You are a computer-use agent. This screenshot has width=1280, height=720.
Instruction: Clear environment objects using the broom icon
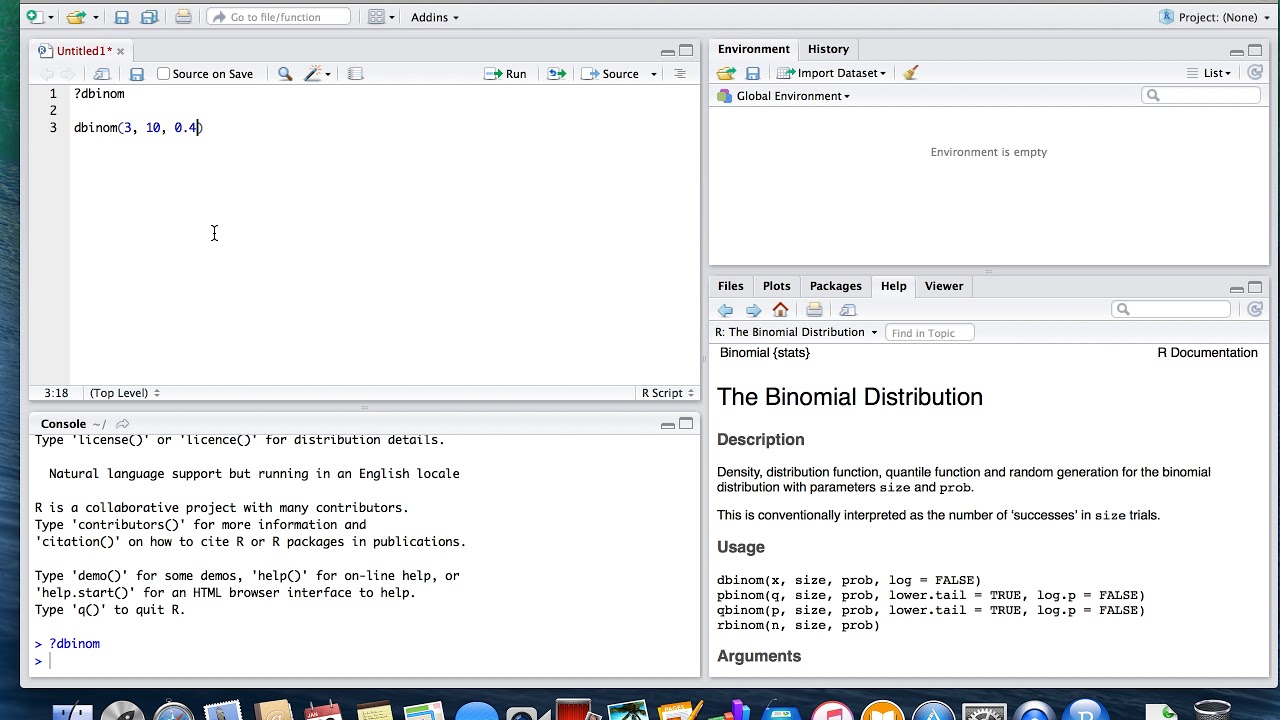click(910, 73)
